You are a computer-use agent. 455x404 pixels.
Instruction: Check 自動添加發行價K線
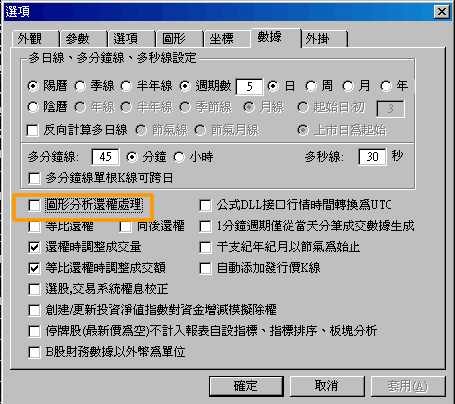coord(205,268)
